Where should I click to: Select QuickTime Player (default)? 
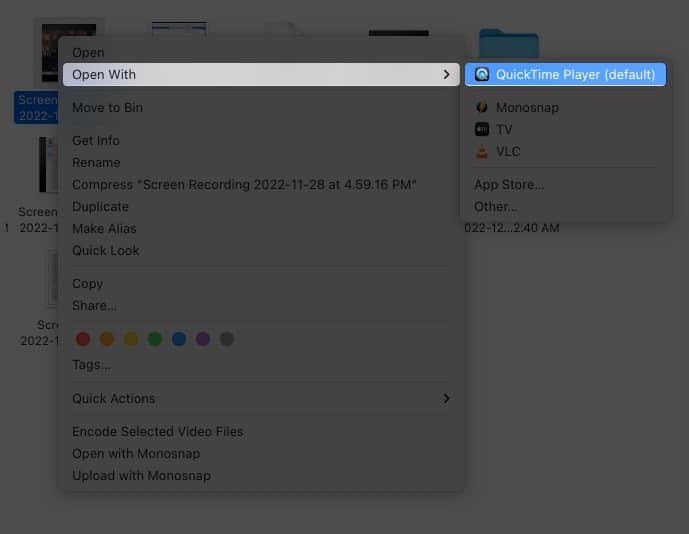coord(565,74)
